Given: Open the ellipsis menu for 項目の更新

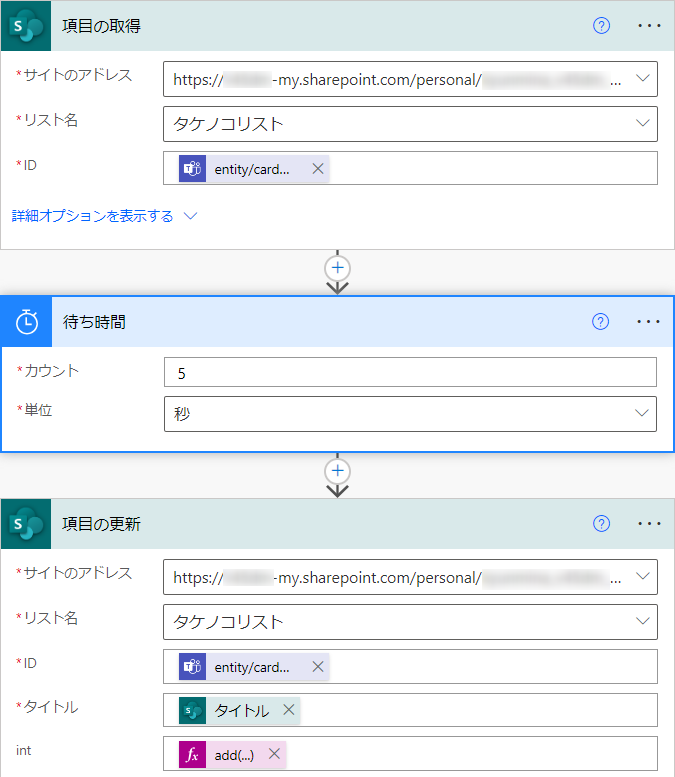Looking at the screenshot, I should pos(649,524).
